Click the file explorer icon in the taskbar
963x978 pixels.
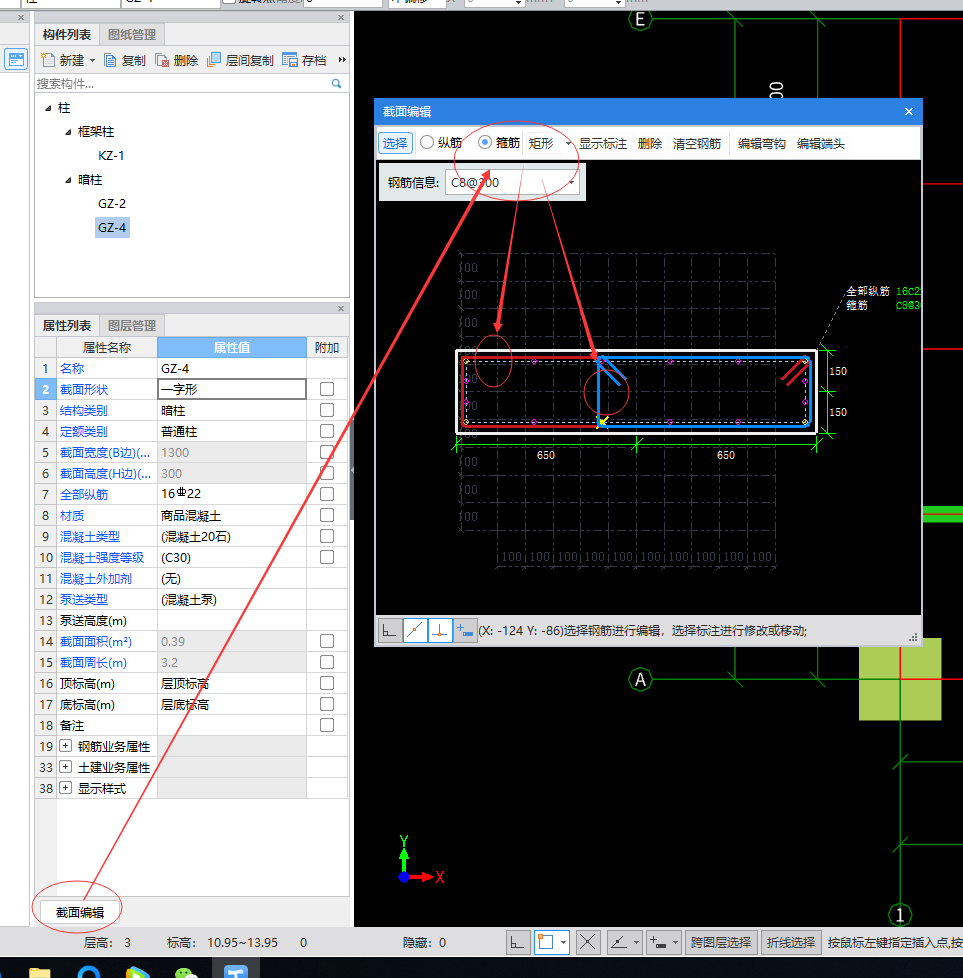(39, 972)
